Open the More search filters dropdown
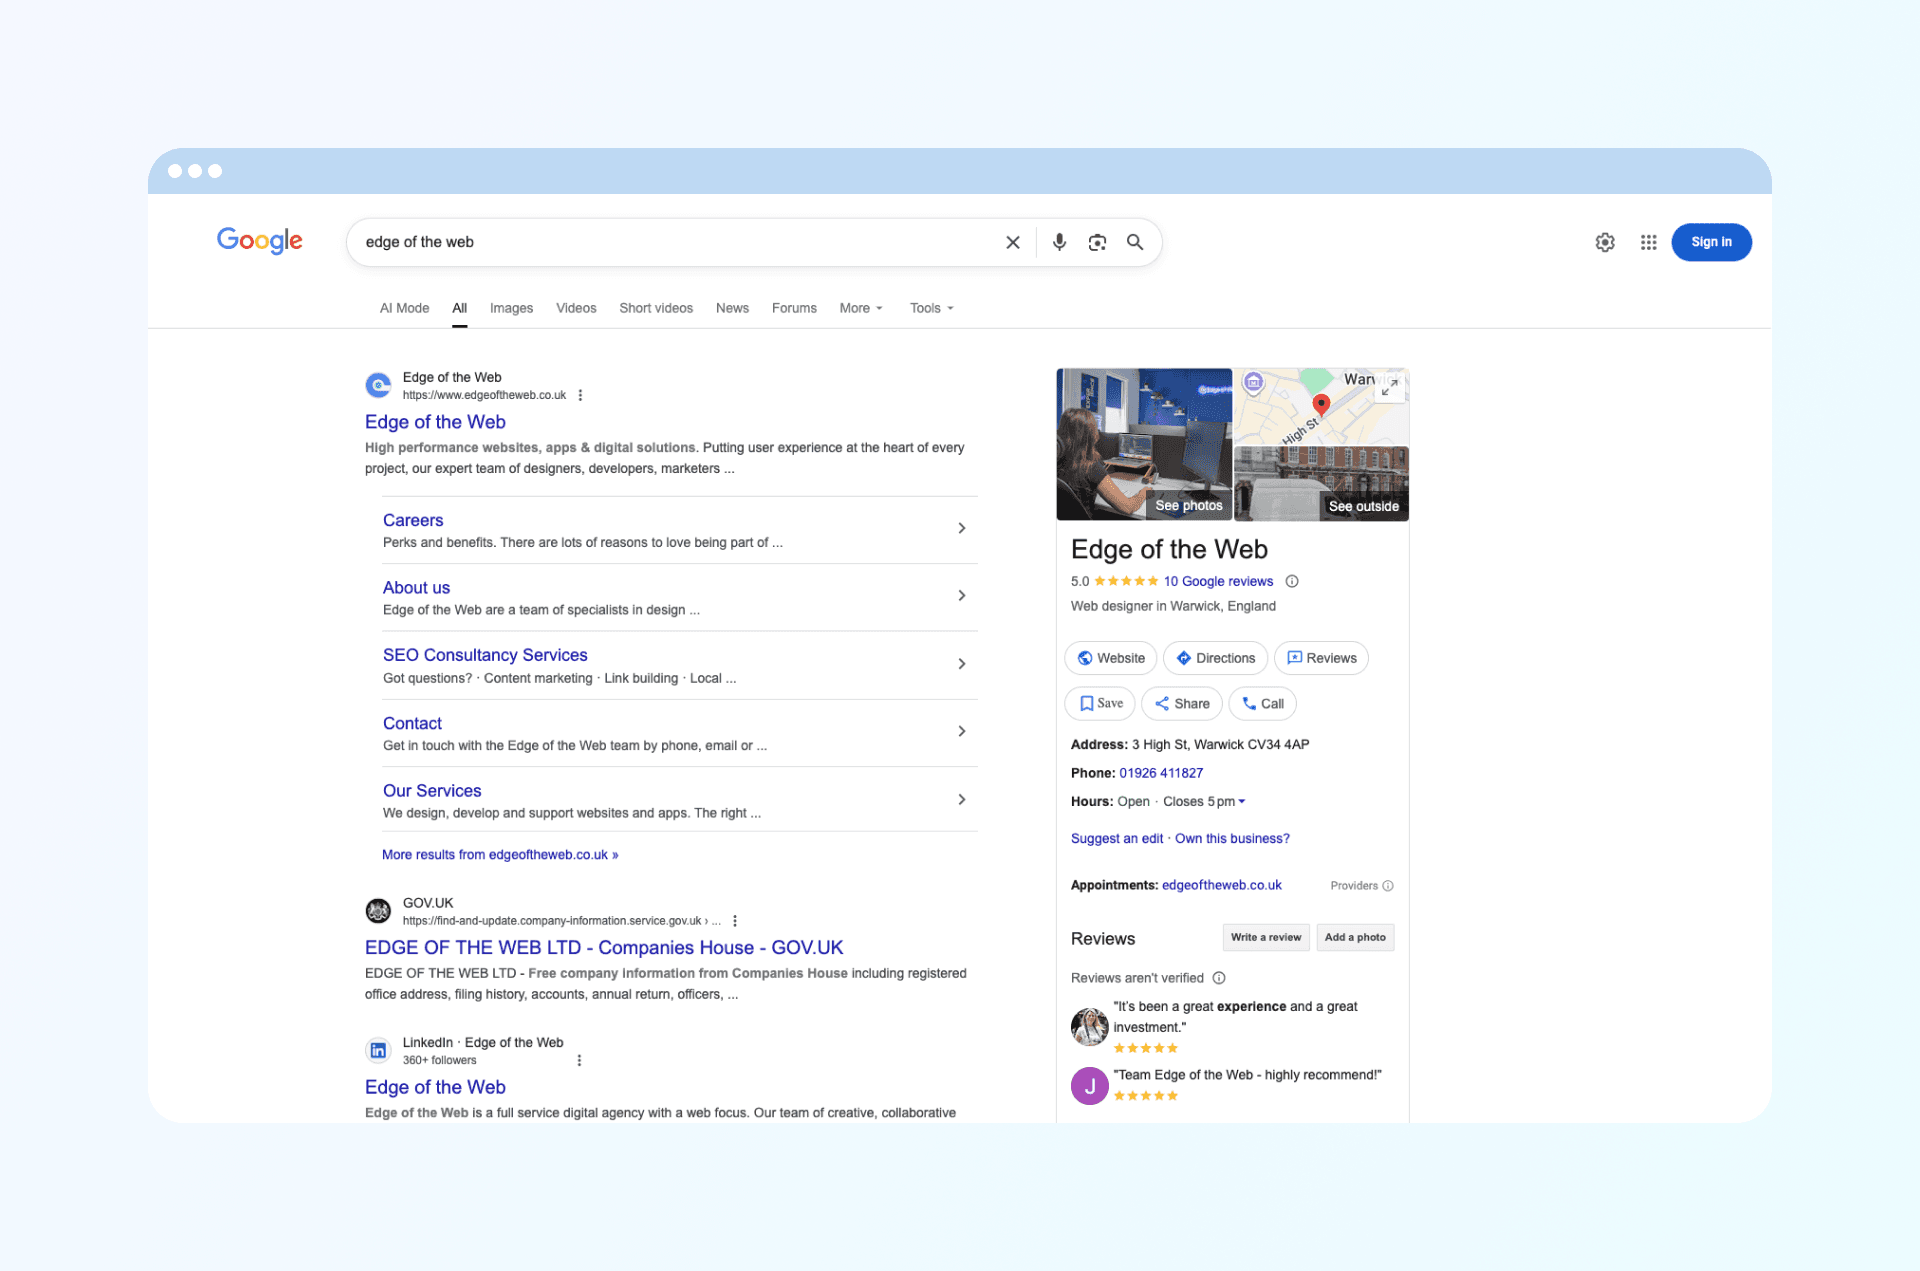The height and width of the screenshot is (1271, 1920). pos(861,308)
